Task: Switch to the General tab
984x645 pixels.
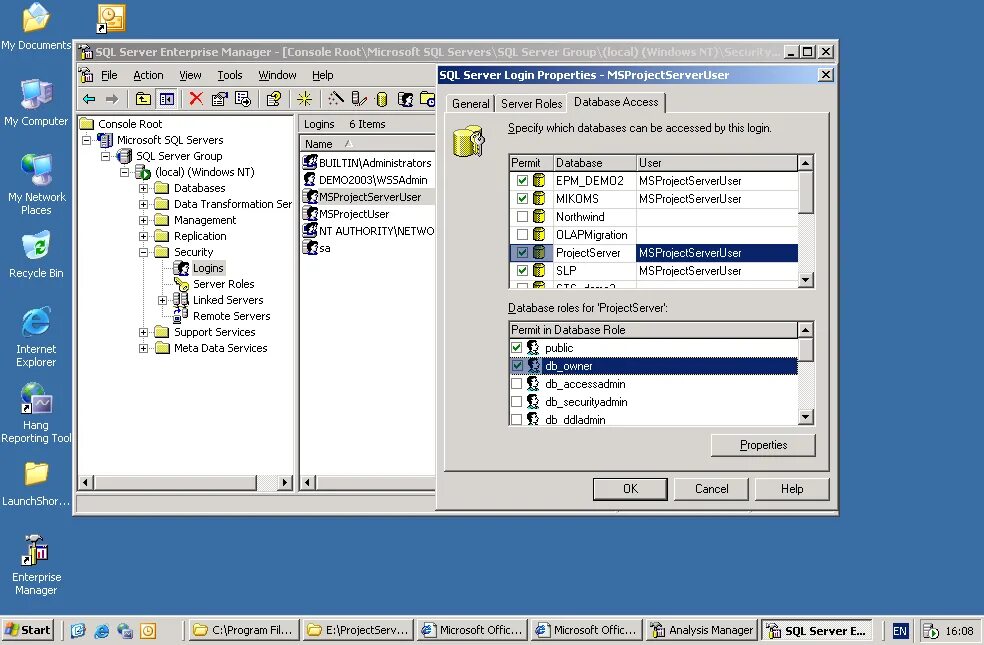Action: pos(471,104)
